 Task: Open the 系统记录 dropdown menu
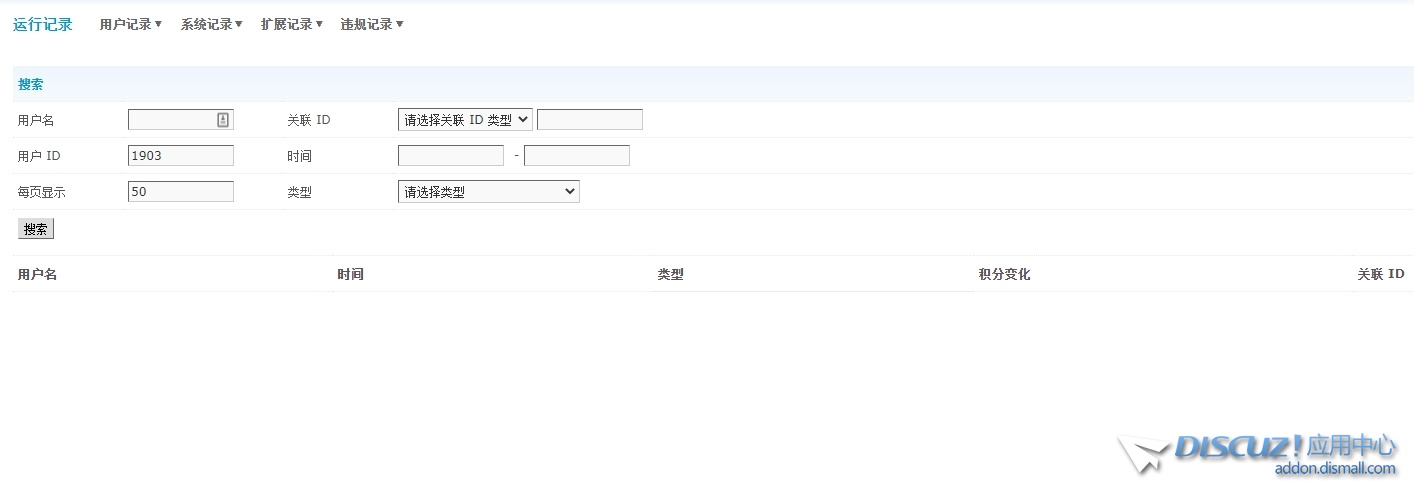tap(211, 25)
